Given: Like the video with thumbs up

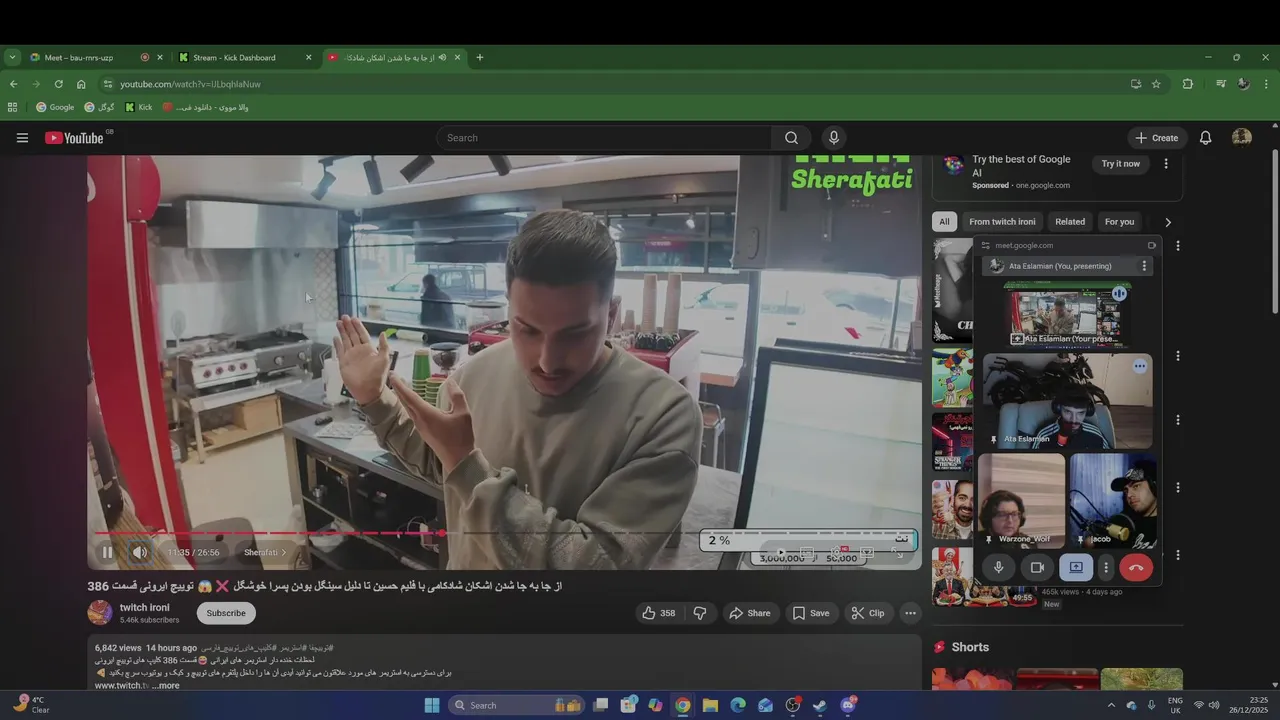Looking at the screenshot, I should tap(658, 613).
